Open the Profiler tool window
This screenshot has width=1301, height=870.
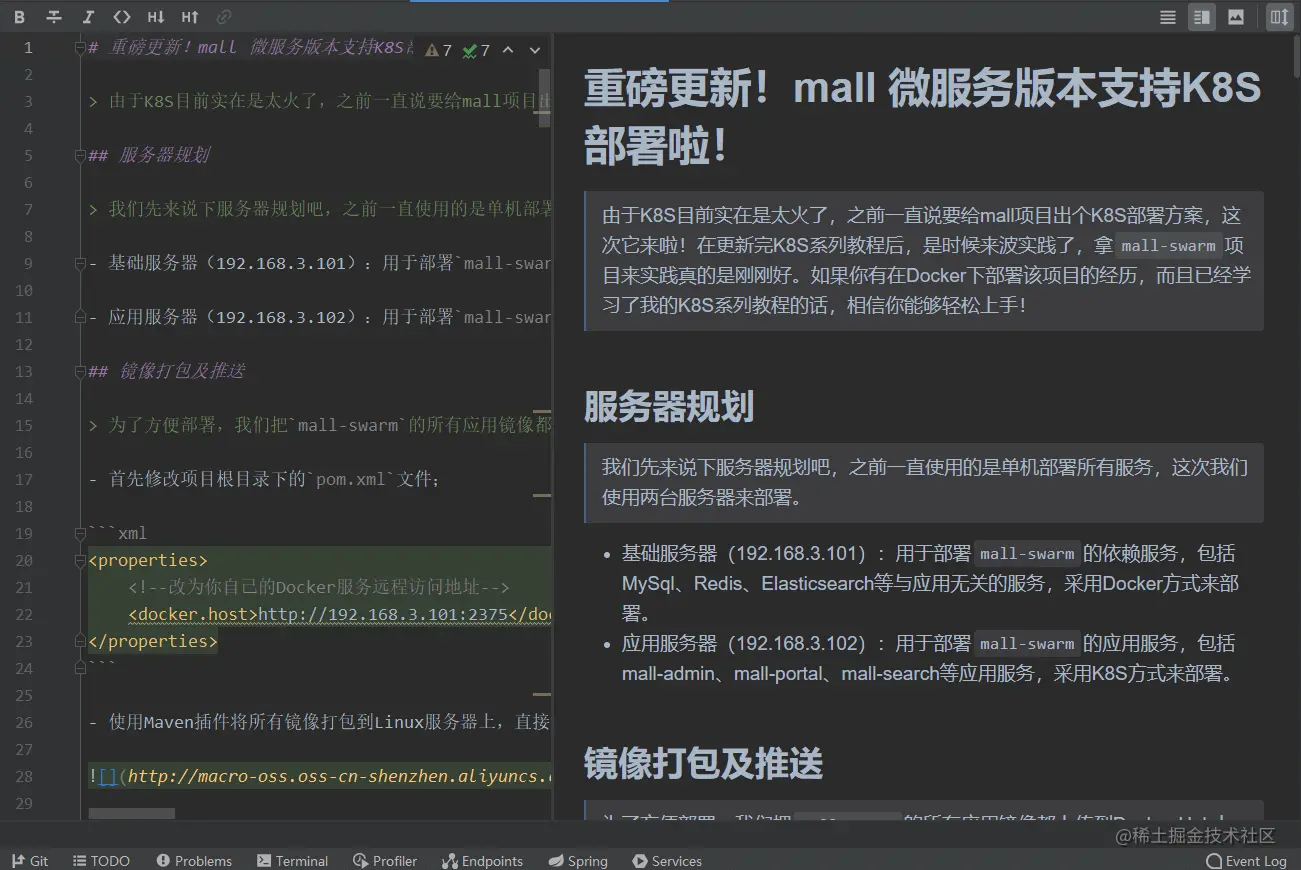click(385, 861)
